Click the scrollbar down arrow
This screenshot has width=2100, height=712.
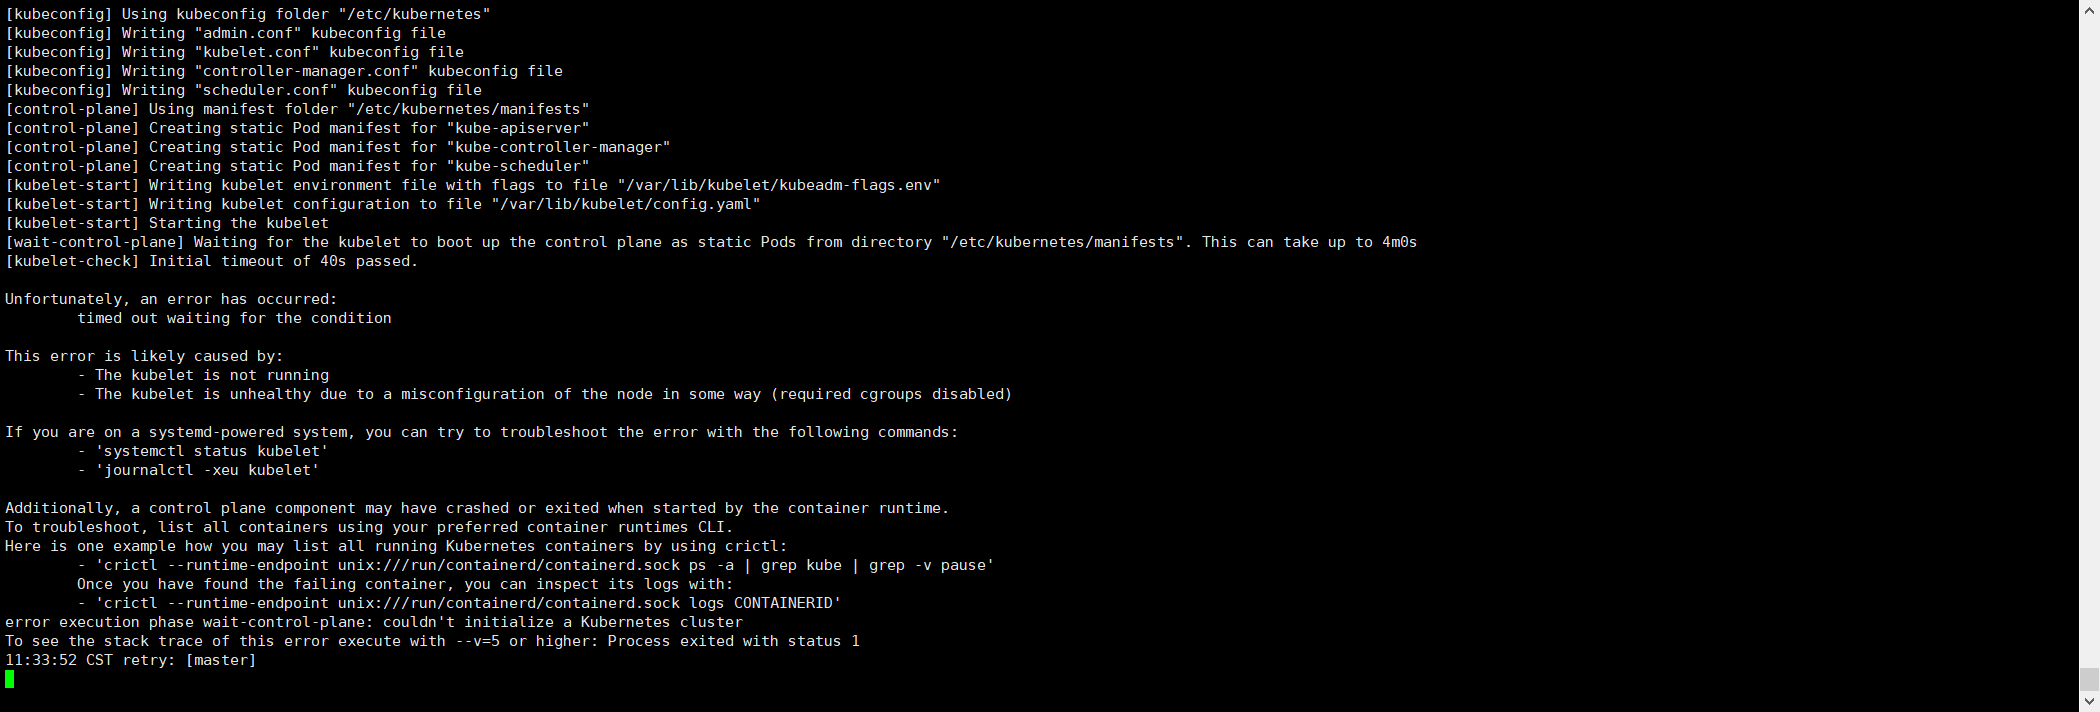point(2089,701)
